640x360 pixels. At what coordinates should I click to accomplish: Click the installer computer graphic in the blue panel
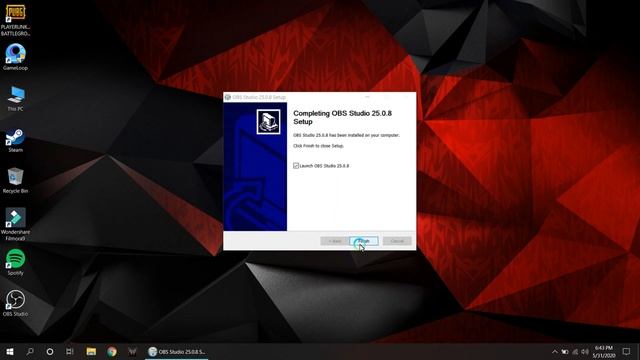[x=269, y=122]
